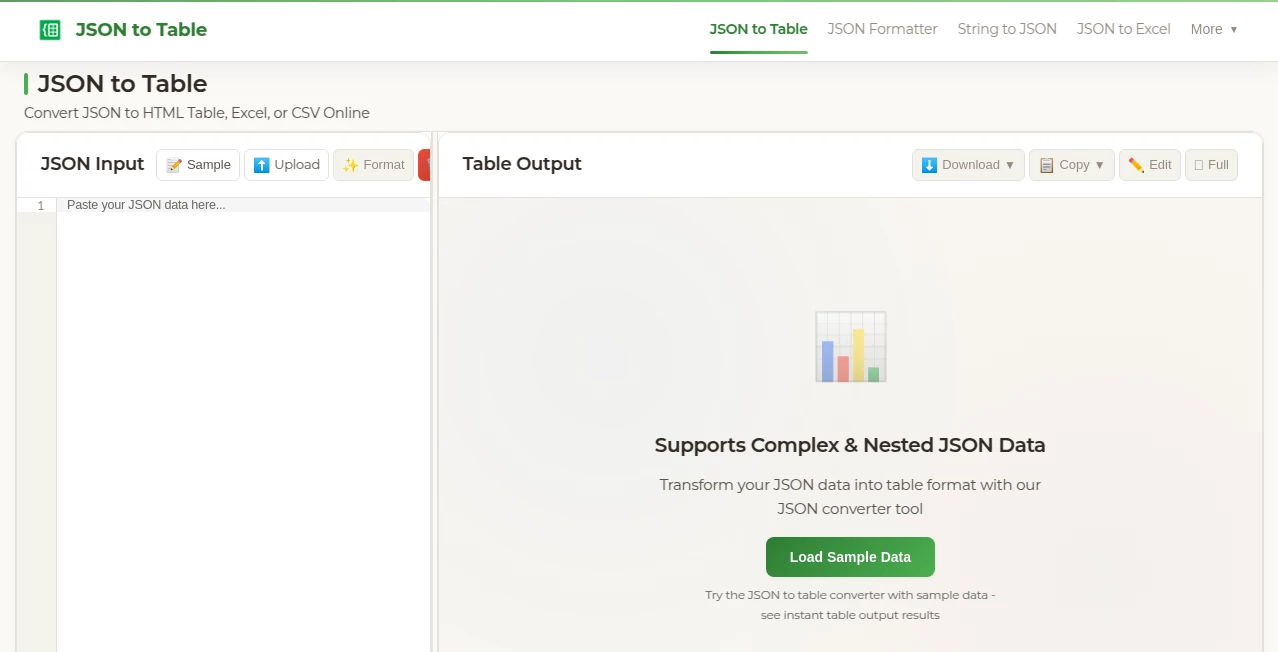The image size is (1278, 652).
Task: Open the Copy options dropdown
Action: 1098,165
